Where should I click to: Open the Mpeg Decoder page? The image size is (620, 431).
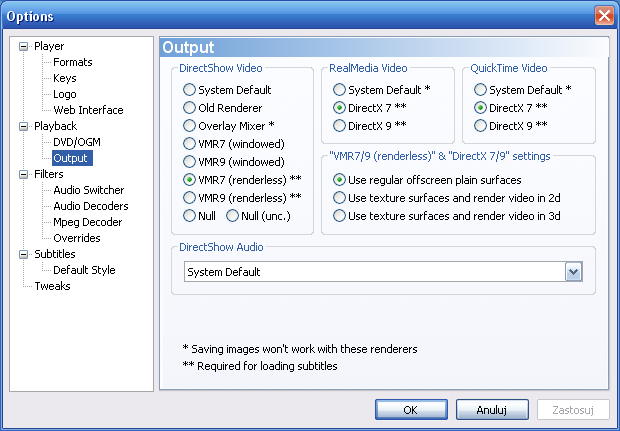point(87,222)
